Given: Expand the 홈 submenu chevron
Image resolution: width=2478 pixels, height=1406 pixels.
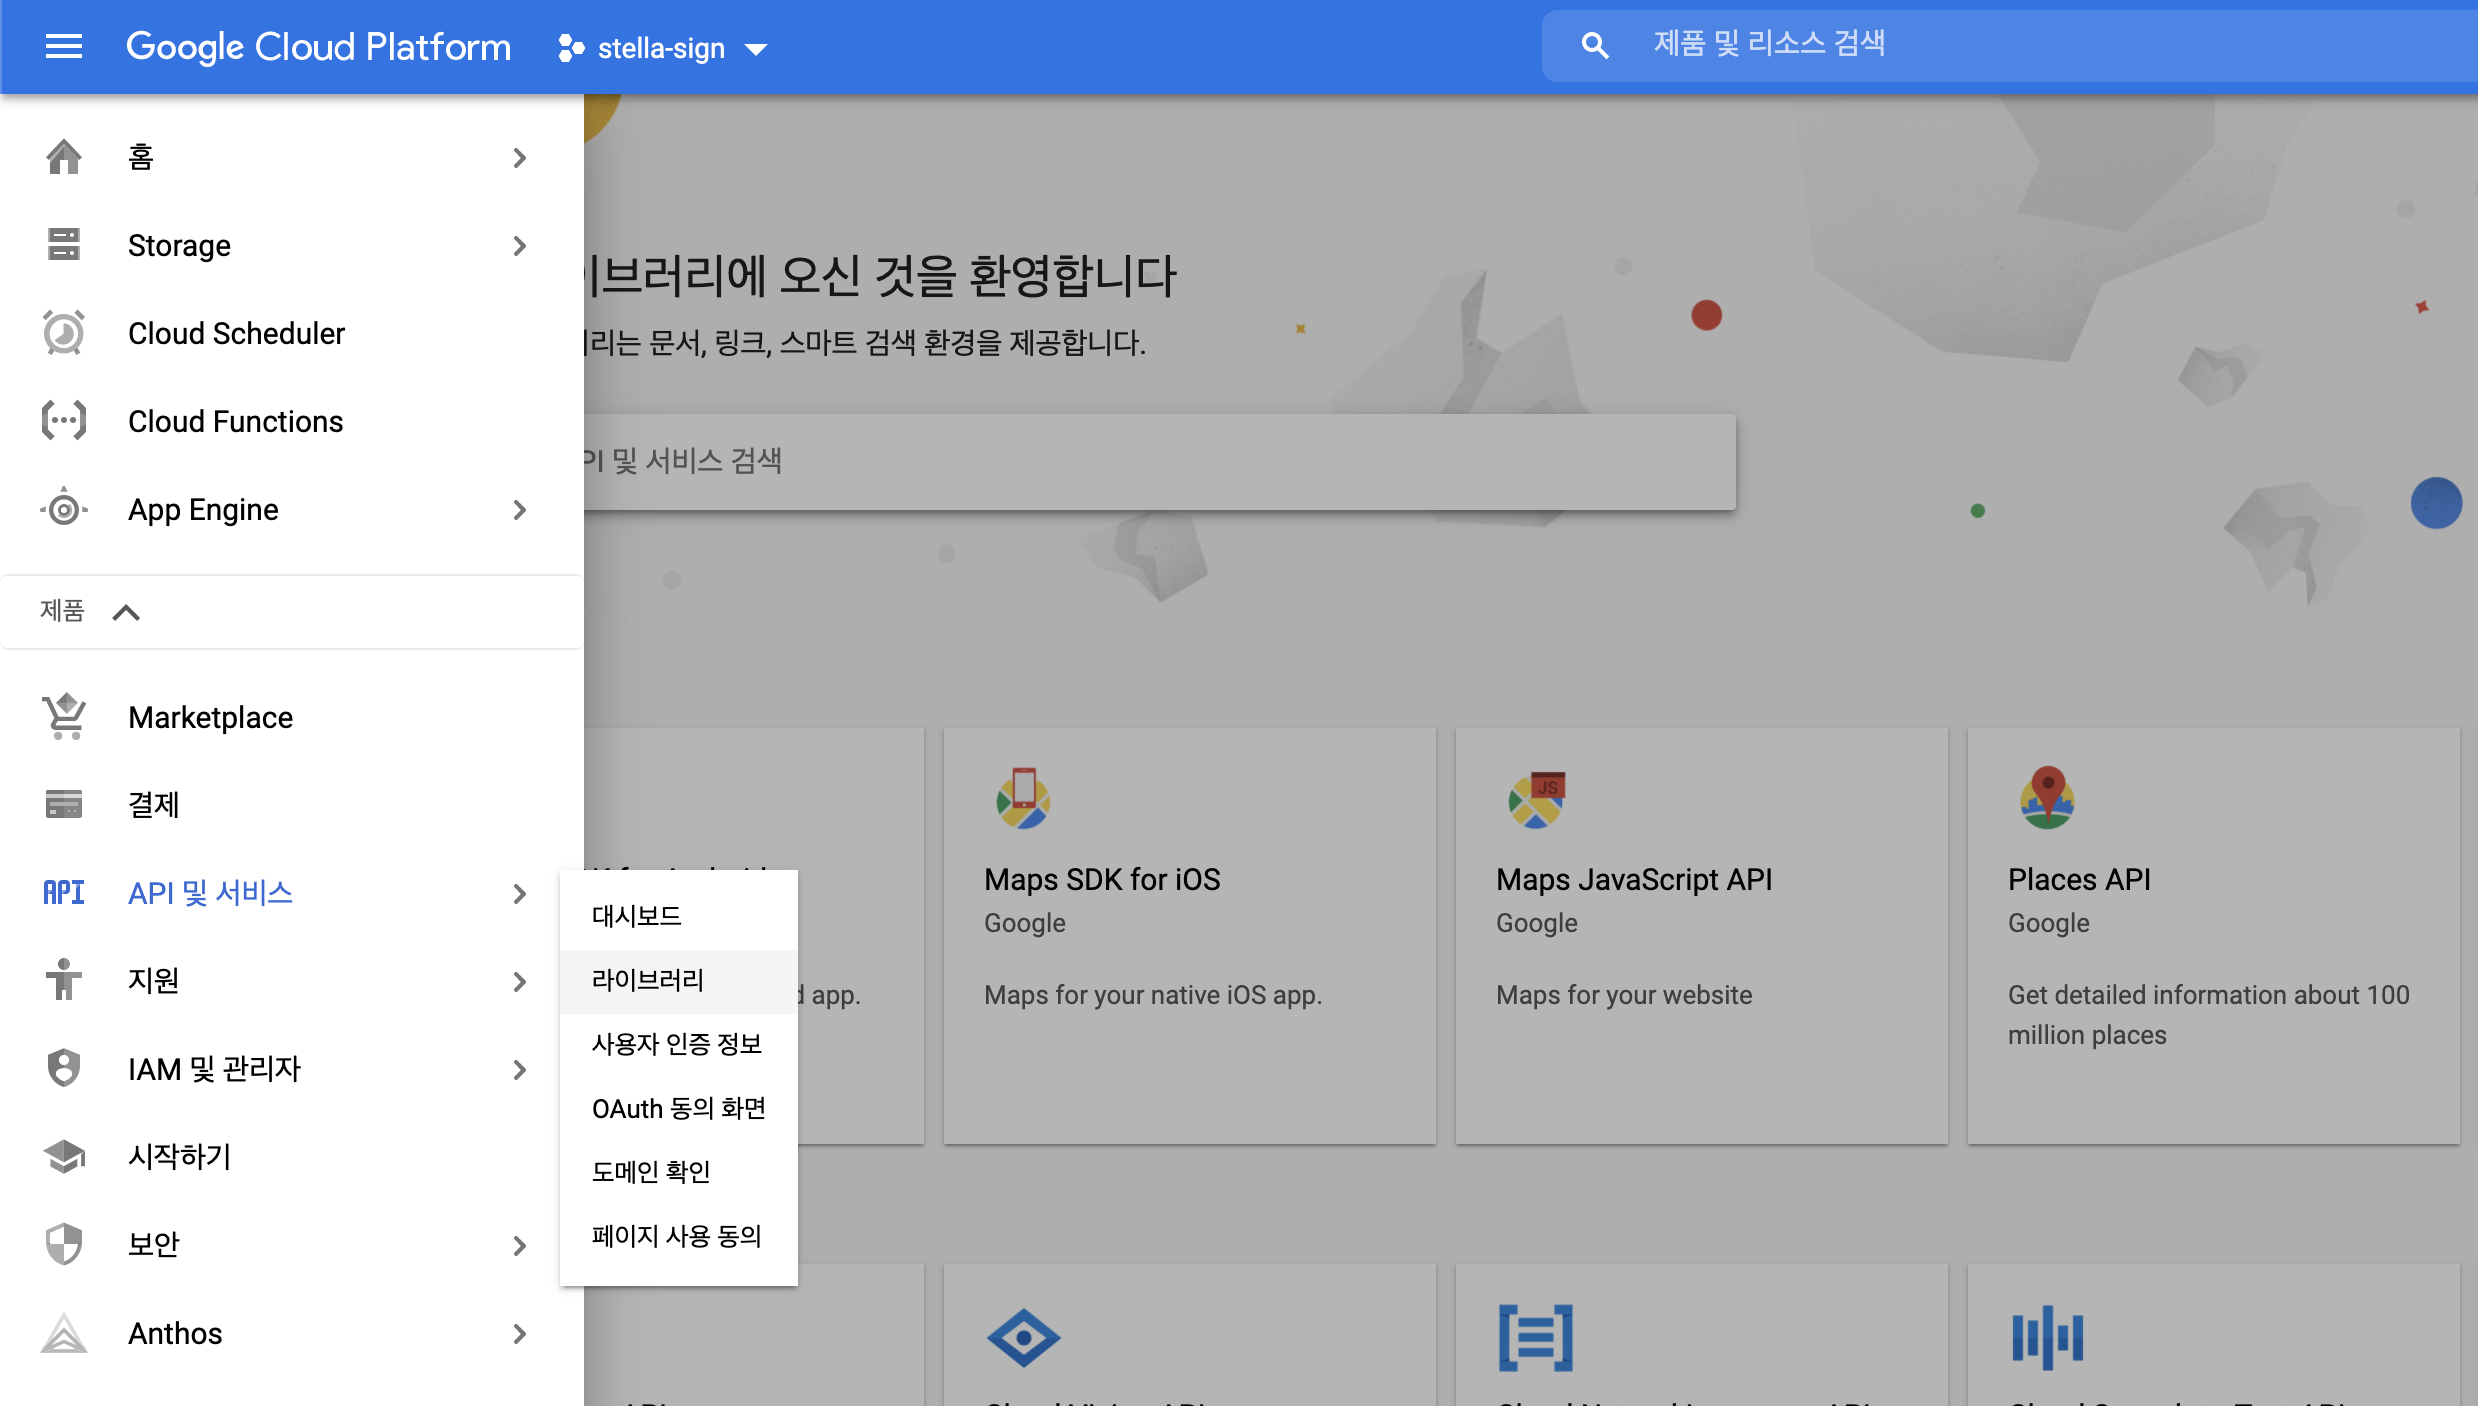Looking at the screenshot, I should point(519,158).
